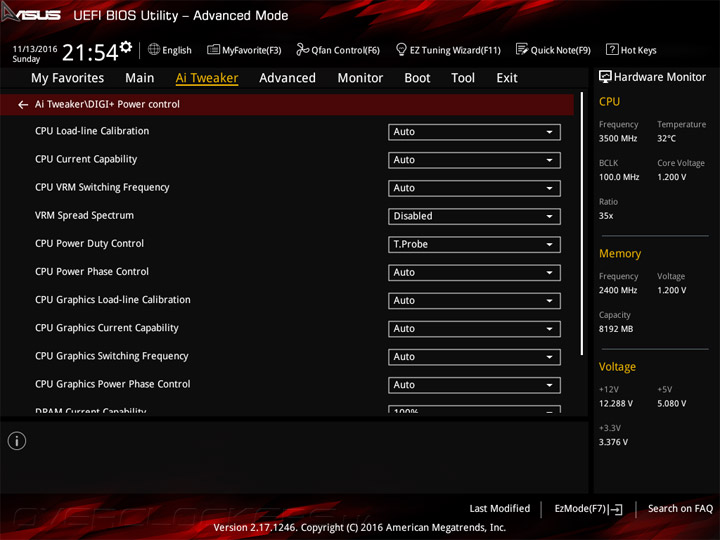This screenshot has width=720, height=540.
Task: Open CPU Graphics Switching Frequency dropdown
Action: [474, 357]
